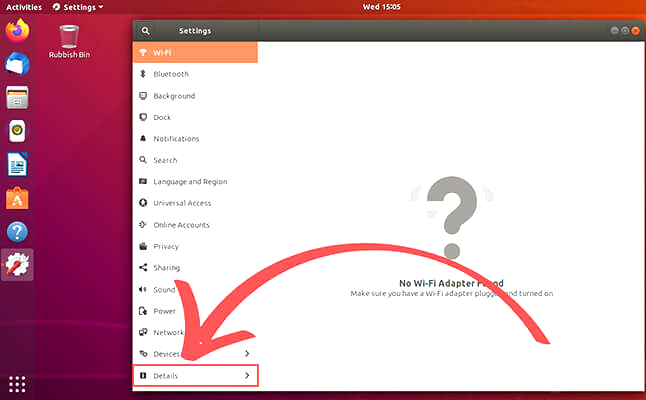
Task: Open Files manager from the dock
Action: (x=17, y=98)
